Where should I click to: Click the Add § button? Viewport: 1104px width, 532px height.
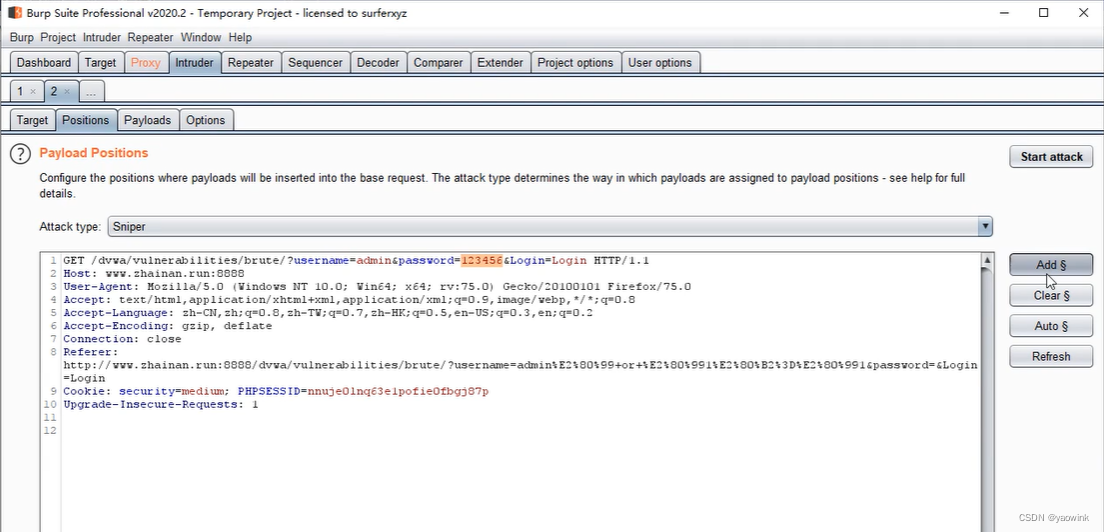tap(1051, 265)
